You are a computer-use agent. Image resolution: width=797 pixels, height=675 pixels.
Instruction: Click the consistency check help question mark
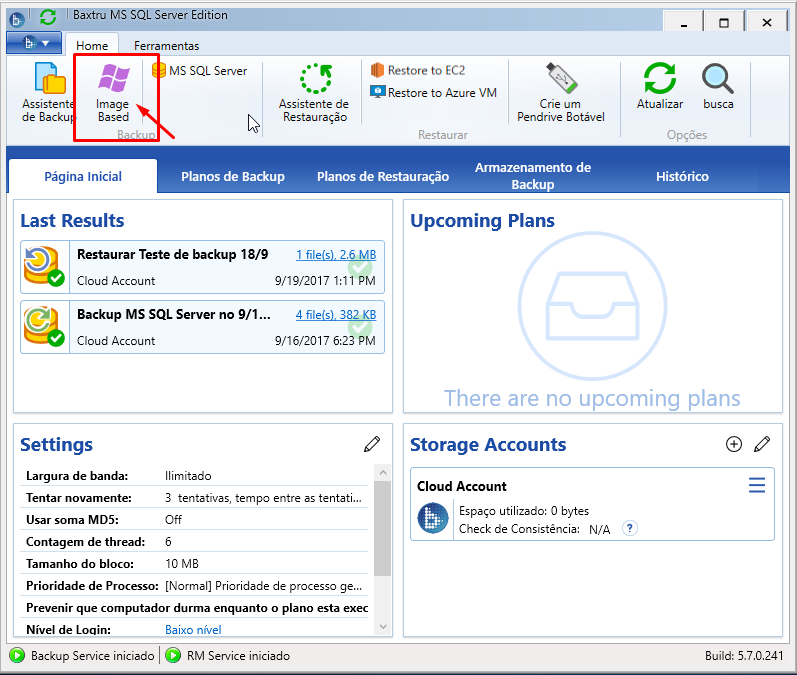[629, 529]
